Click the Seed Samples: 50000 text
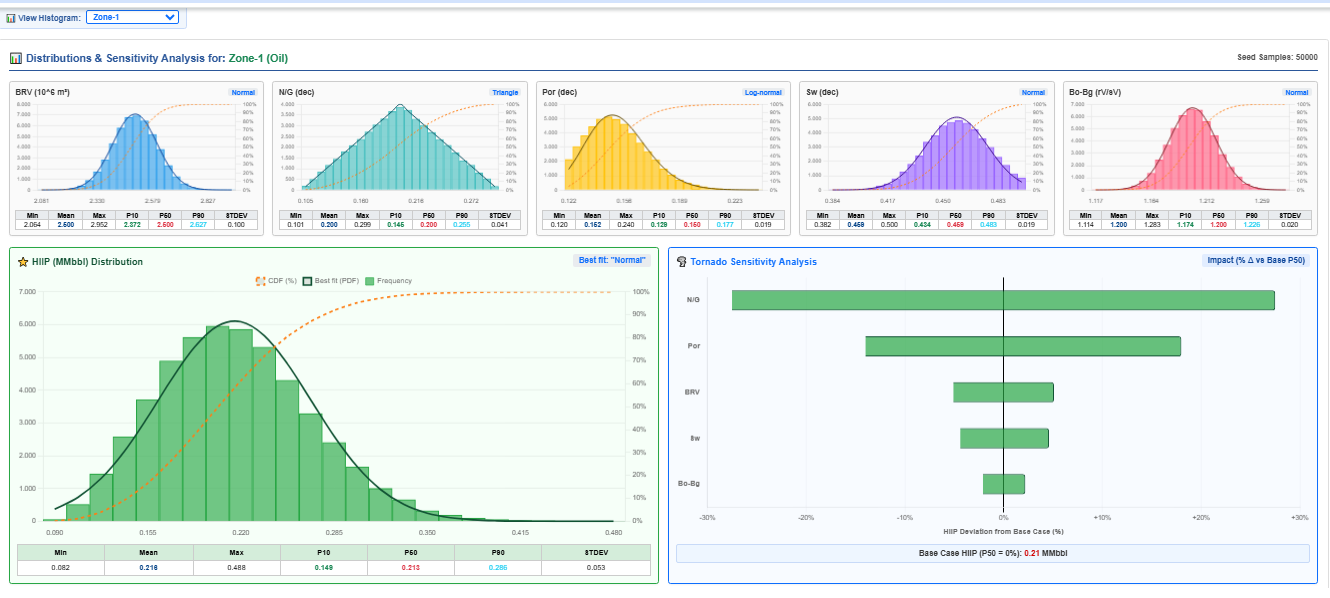 pyautogui.click(x=1277, y=57)
